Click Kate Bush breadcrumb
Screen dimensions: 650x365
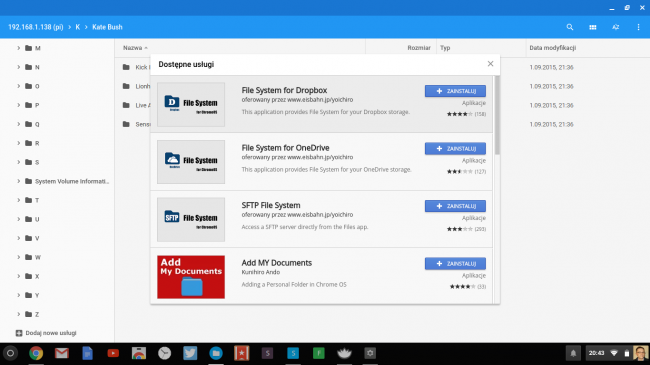pyautogui.click(x=107, y=27)
